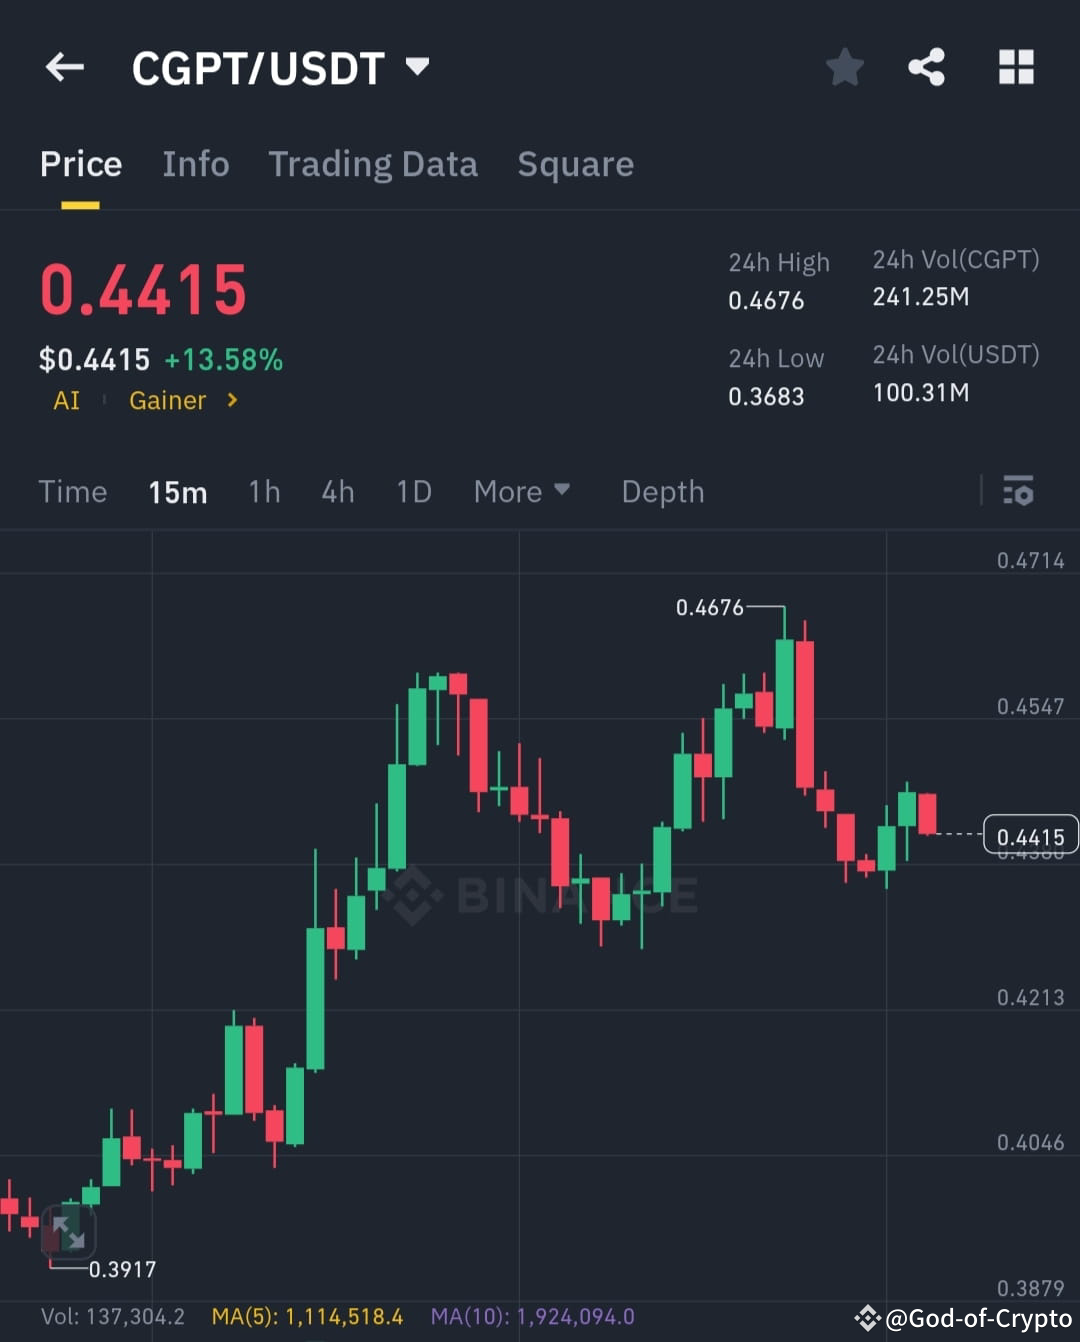
Task: Open the share icon to share this chart
Action: coord(926,66)
